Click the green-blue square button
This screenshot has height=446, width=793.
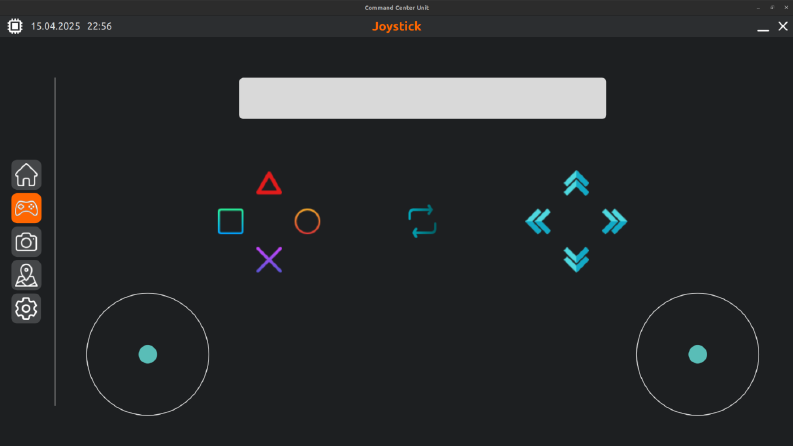point(231,221)
